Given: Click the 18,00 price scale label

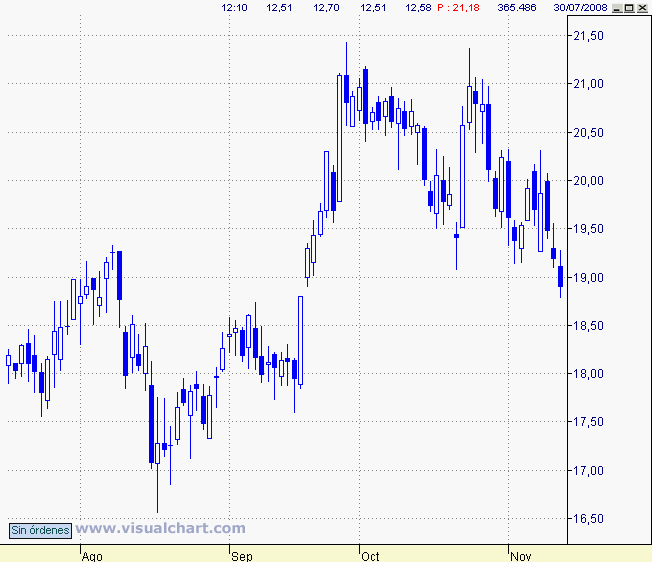Looking at the screenshot, I should [x=588, y=374].
